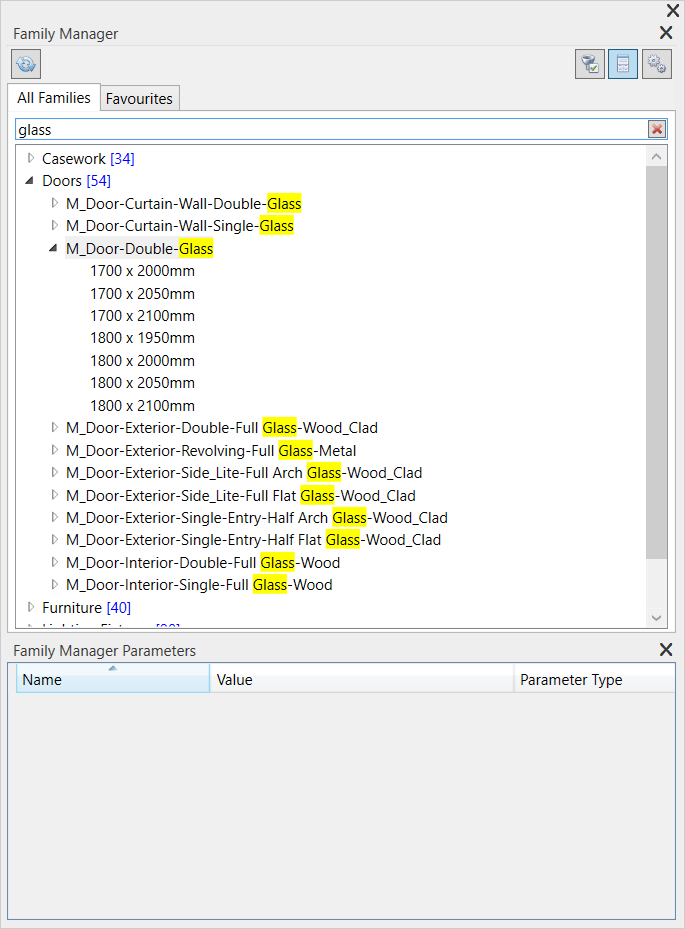Expand M_Door-Curtain-Wall-Single-Glass family

(x=55, y=226)
